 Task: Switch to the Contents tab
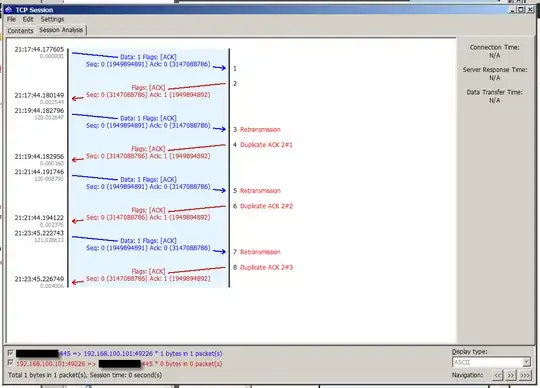point(20,31)
